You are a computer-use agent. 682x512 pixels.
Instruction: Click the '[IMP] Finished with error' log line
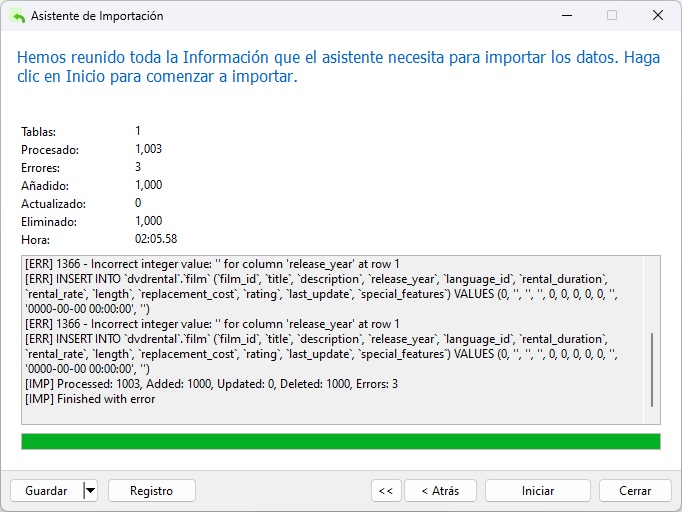coord(90,399)
